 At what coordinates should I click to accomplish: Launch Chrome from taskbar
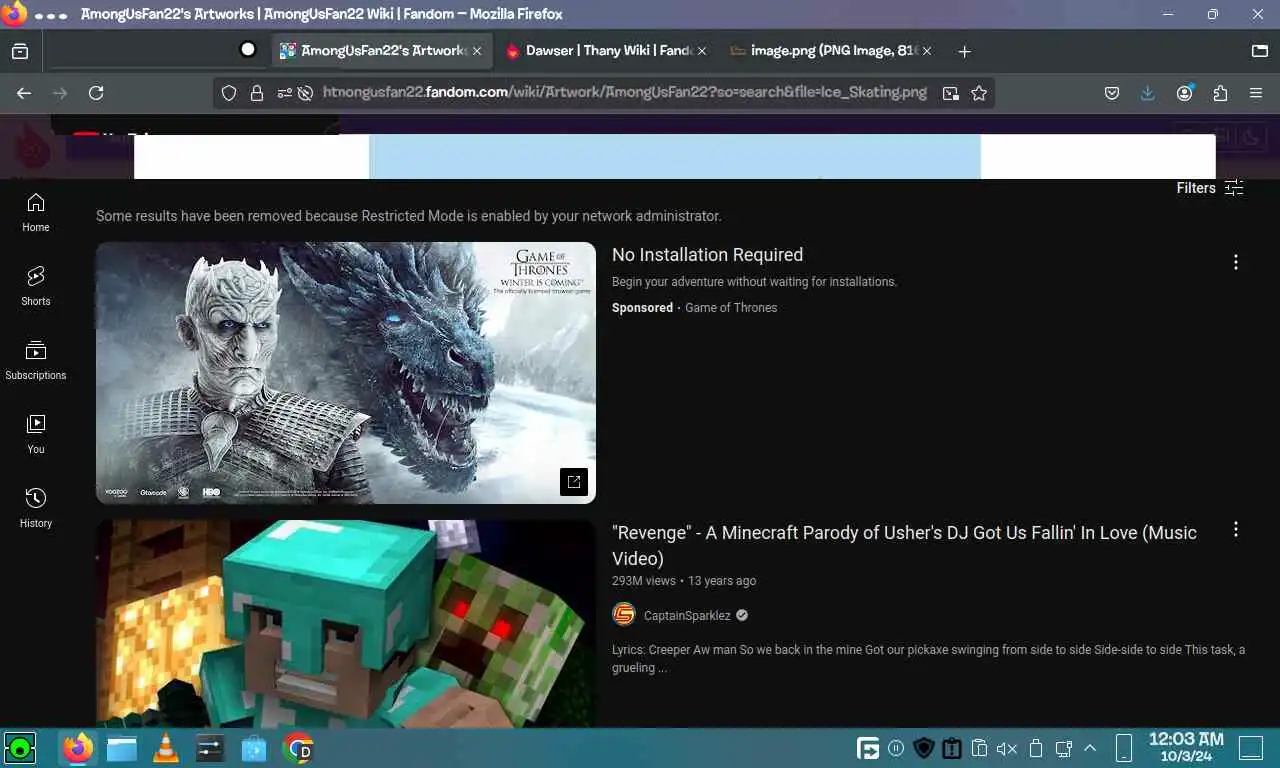coord(298,748)
